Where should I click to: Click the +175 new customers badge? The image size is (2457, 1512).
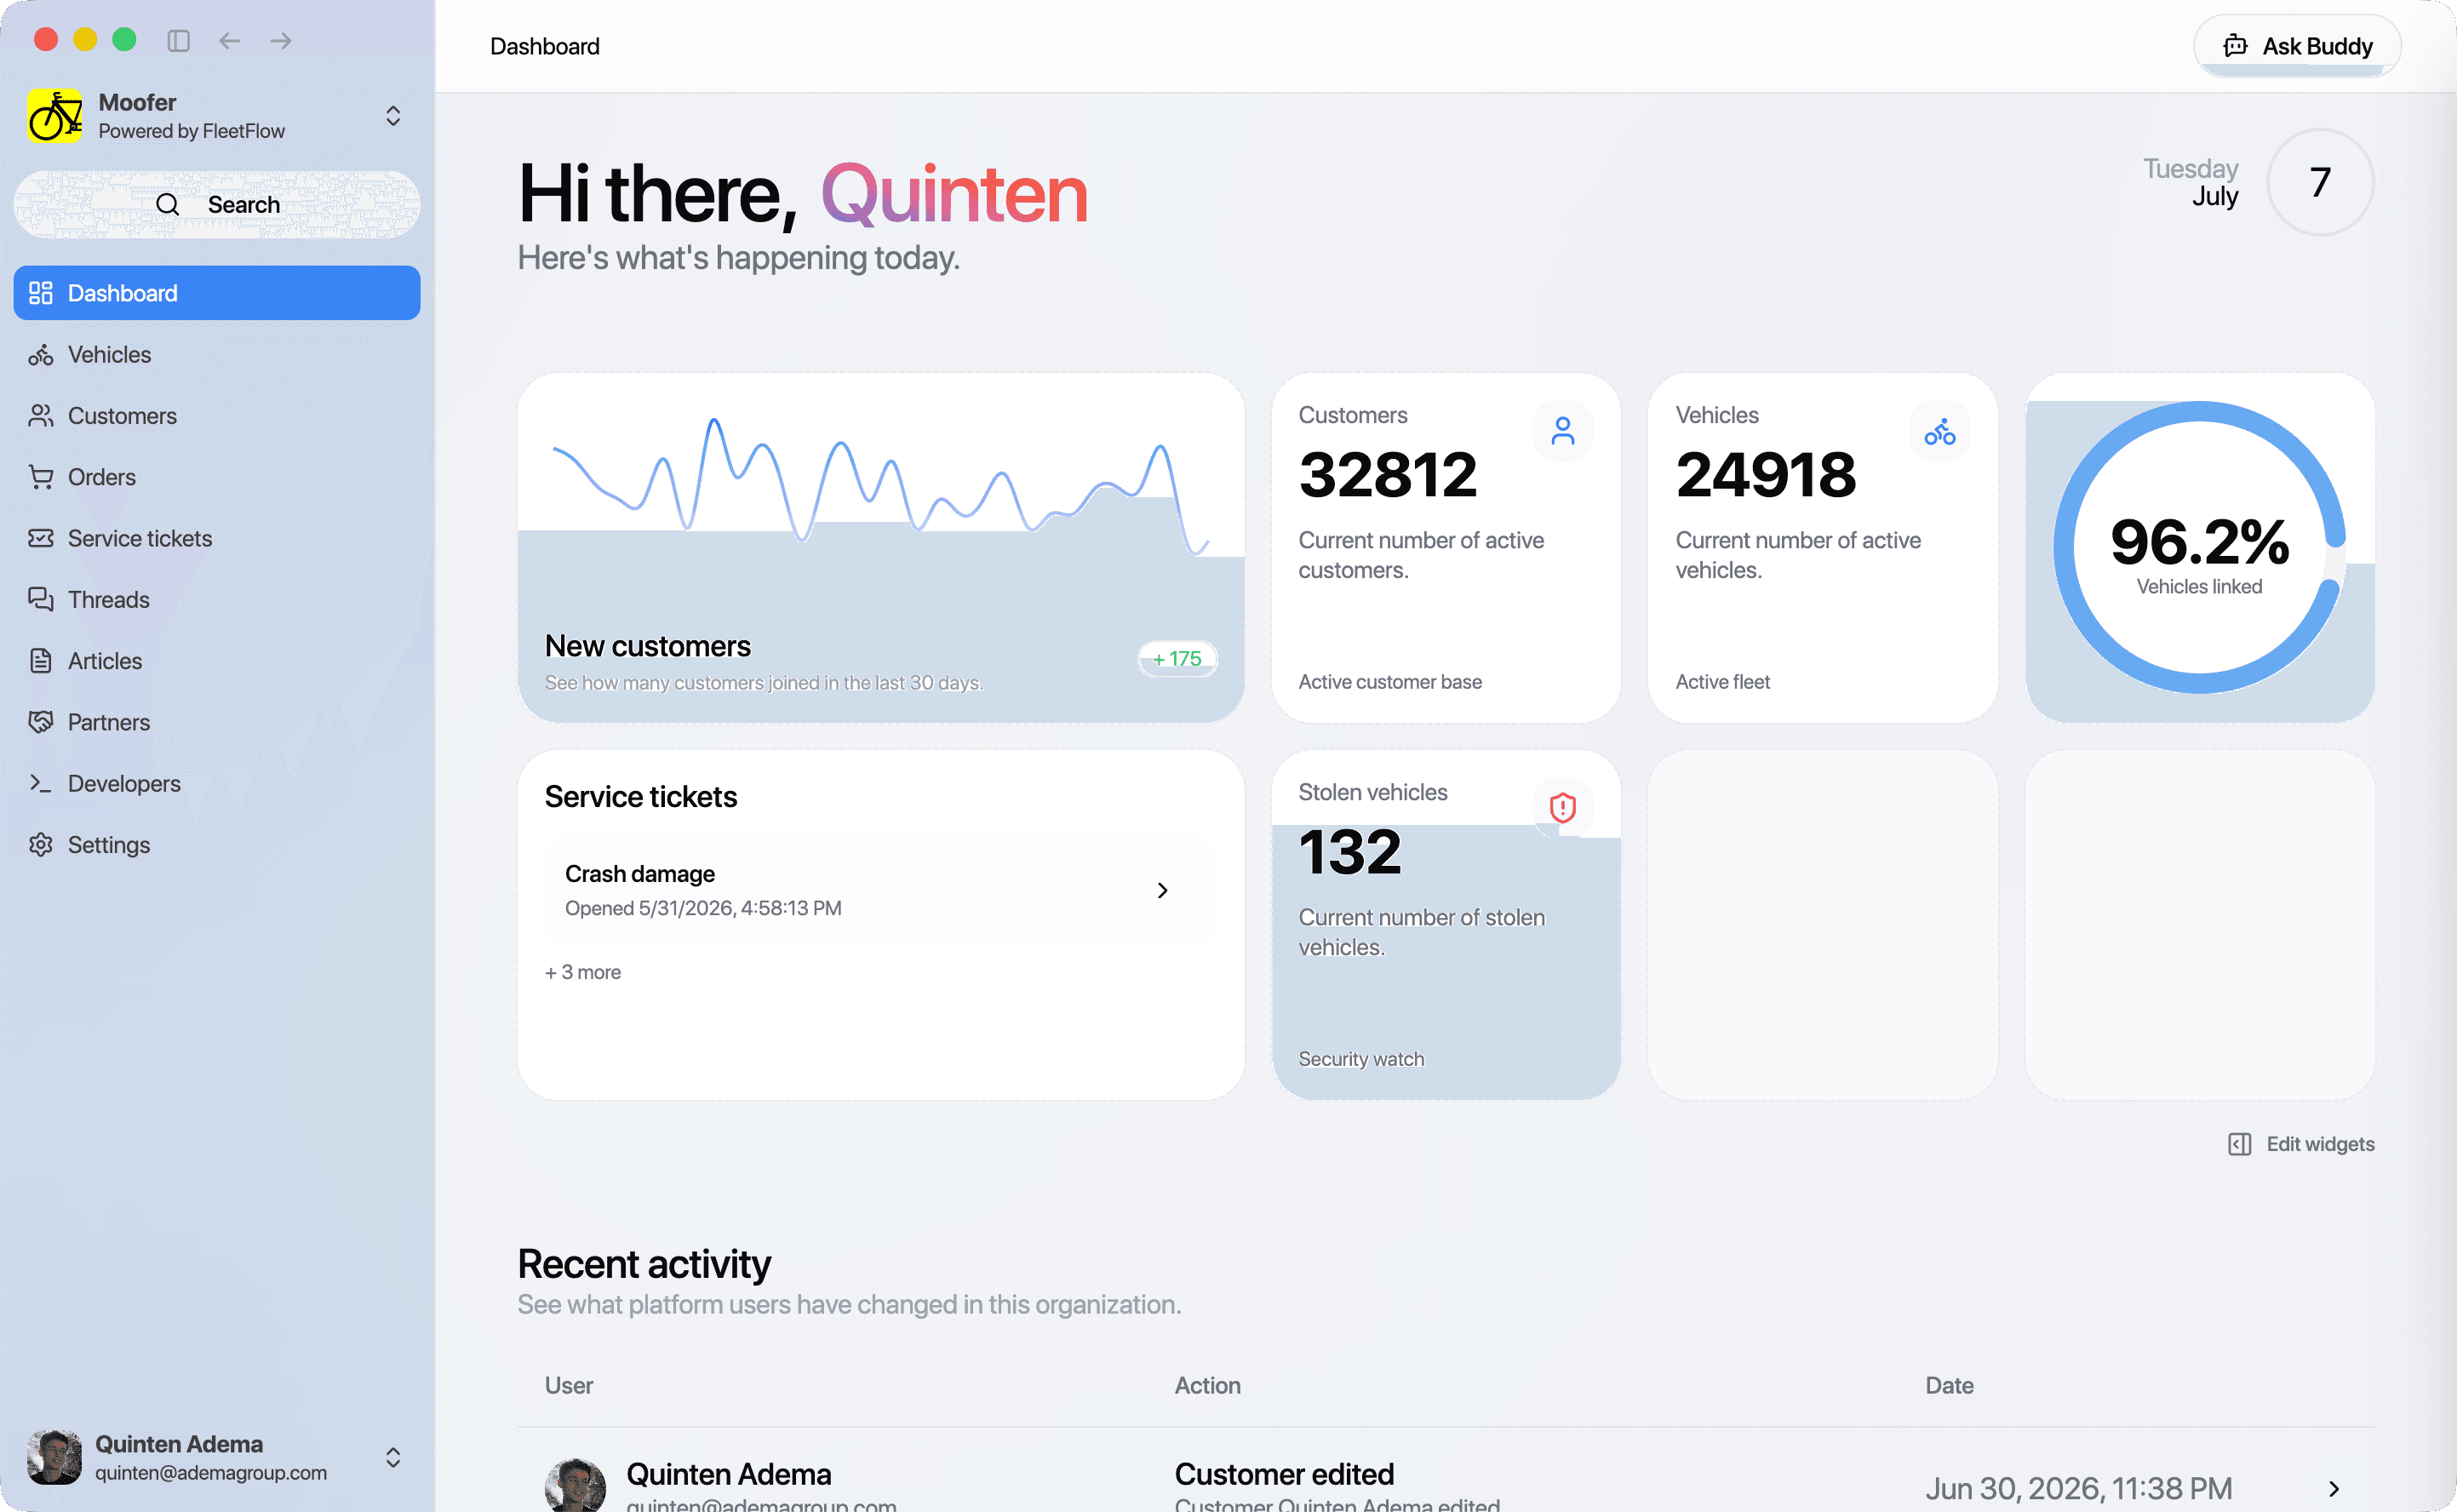[1177, 659]
